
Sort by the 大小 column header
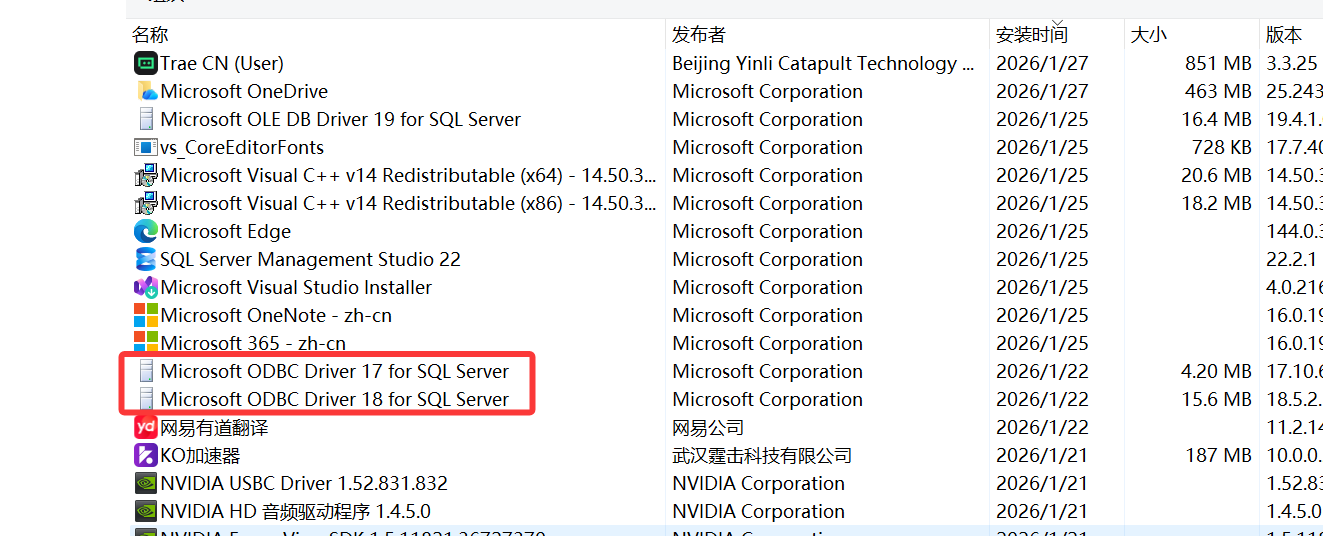(x=1148, y=34)
